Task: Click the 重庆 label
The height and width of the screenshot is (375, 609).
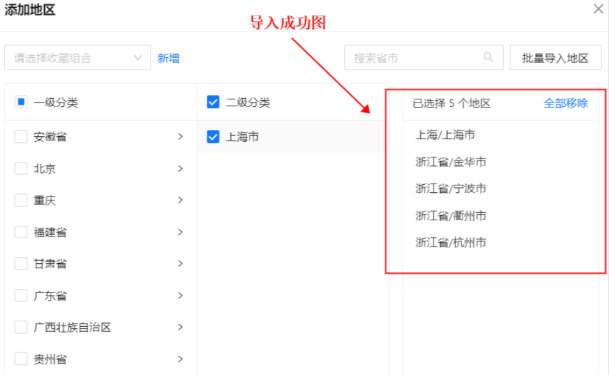Action: pyautogui.click(x=45, y=200)
